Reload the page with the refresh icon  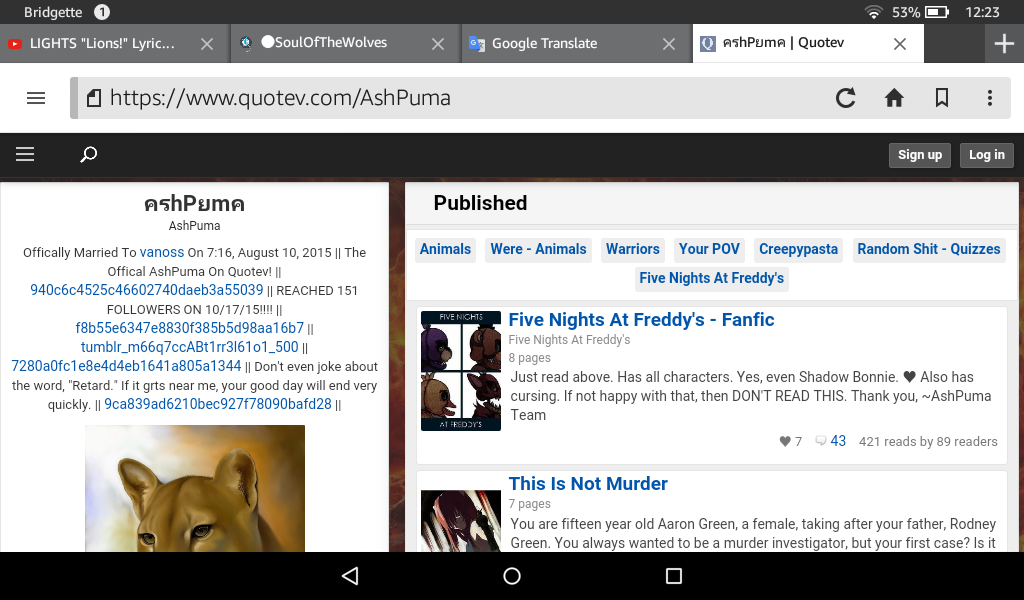point(846,98)
